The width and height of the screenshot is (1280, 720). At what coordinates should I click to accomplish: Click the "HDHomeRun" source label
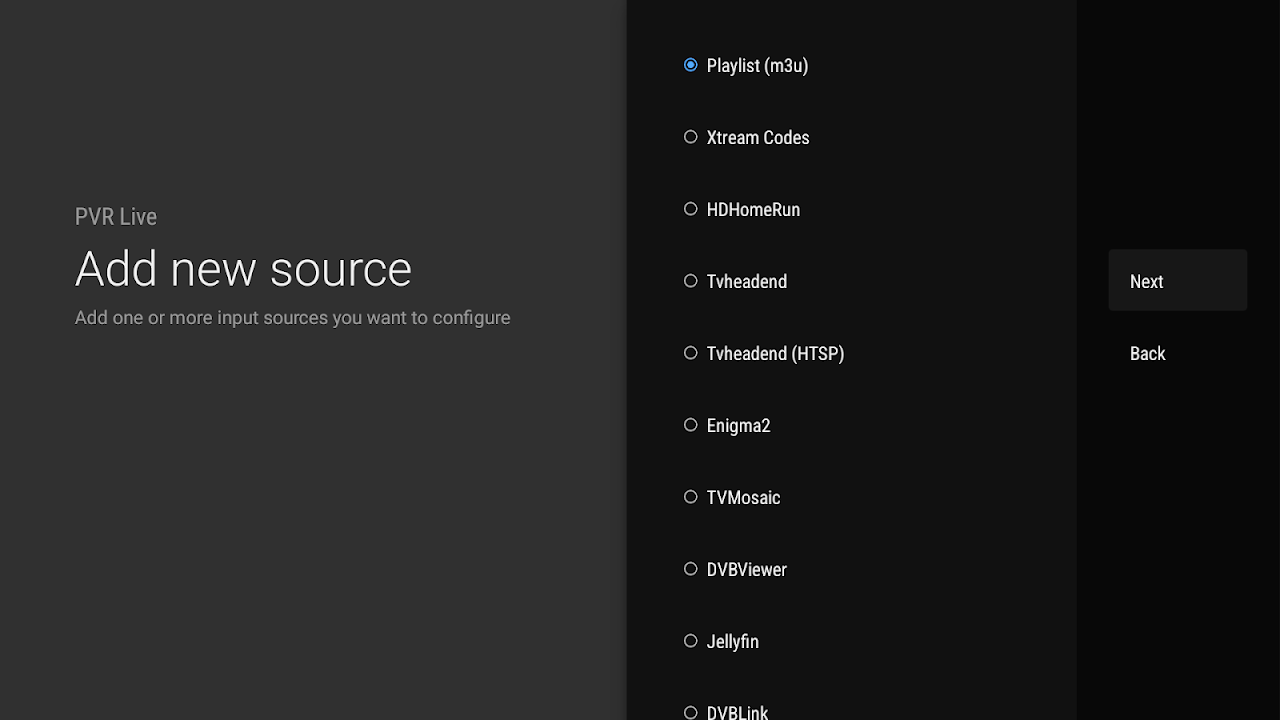(x=753, y=210)
